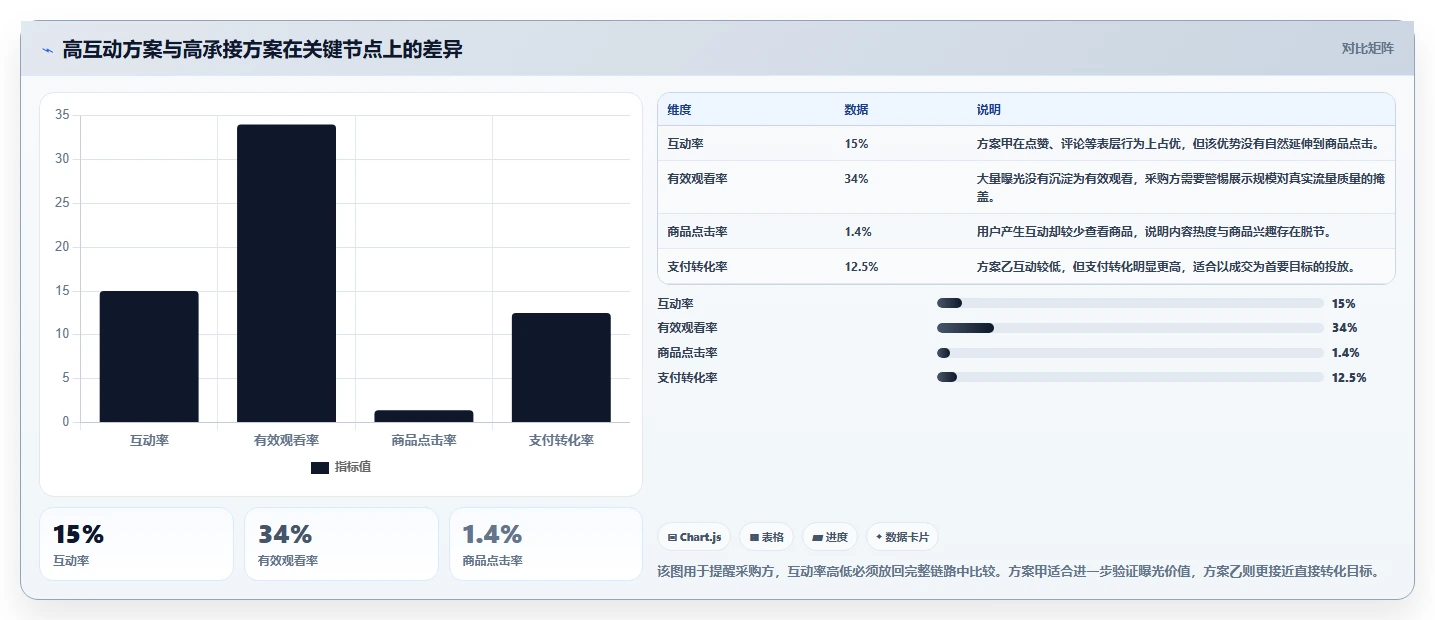Click the 34% value in table
Screen dimensions: 1435x620
point(856,178)
